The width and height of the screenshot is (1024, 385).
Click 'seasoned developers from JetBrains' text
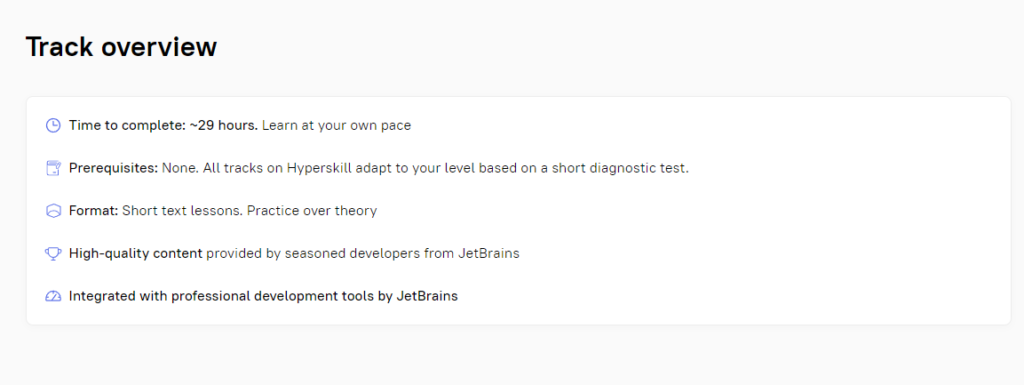pos(402,253)
